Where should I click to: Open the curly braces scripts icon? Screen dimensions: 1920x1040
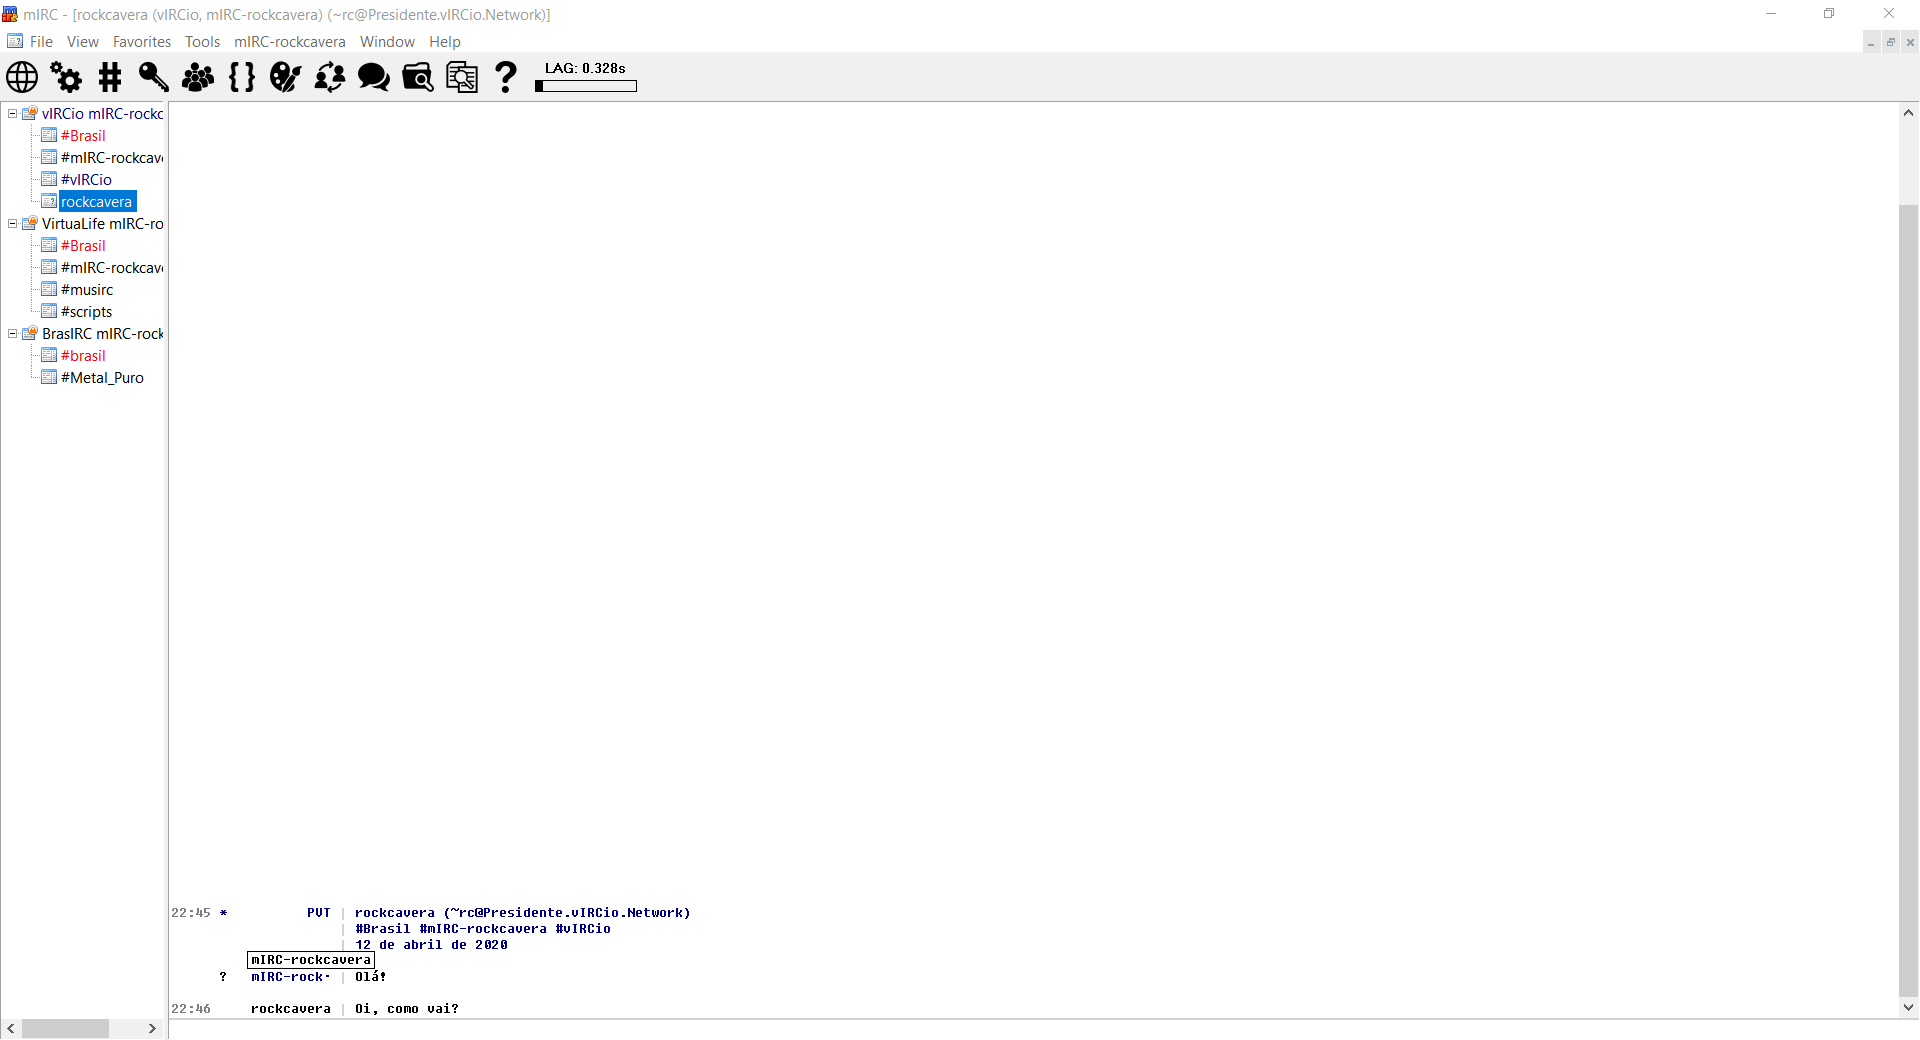[242, 77]
